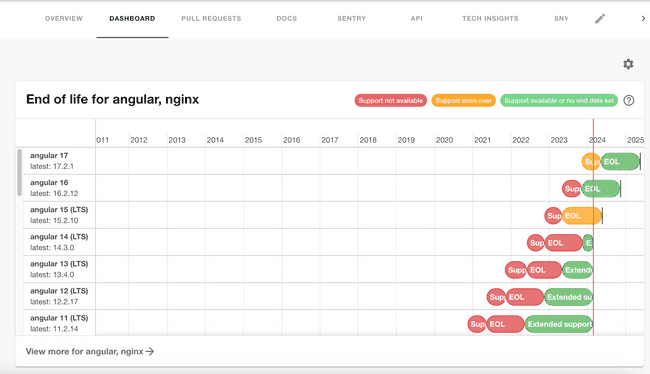This screenshot has height=374, width=650.
Task: Click the green Extended support bar for angular 11
Action: pyautogui.click(x=559, y=324)
